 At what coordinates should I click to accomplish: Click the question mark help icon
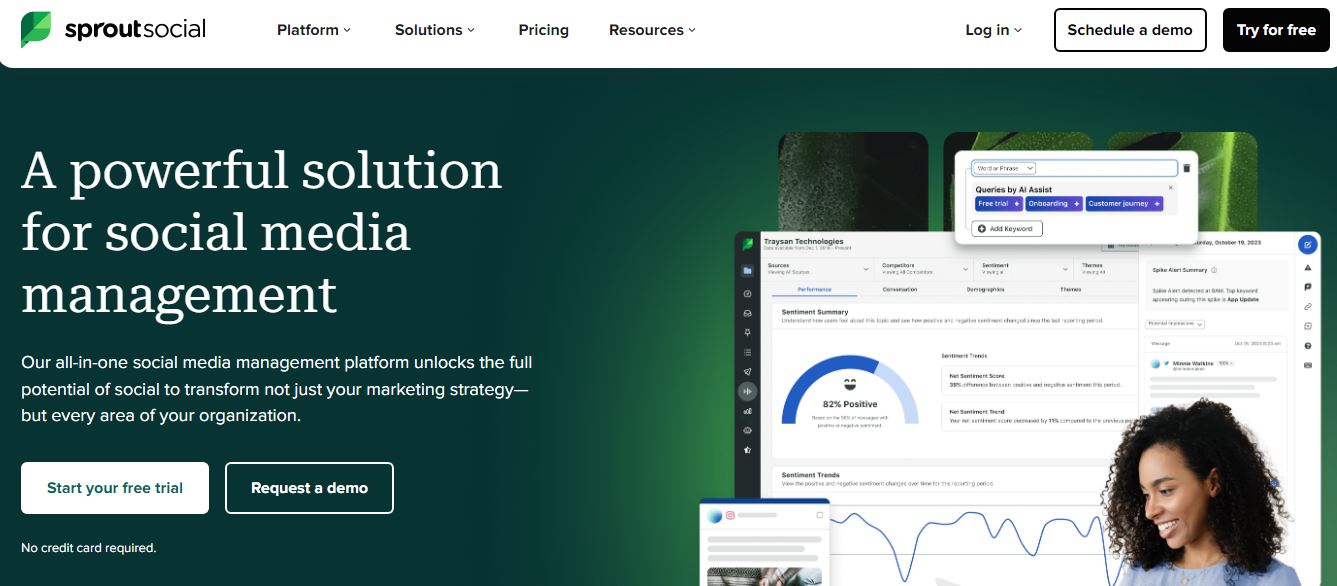[x=1308, y=346]
